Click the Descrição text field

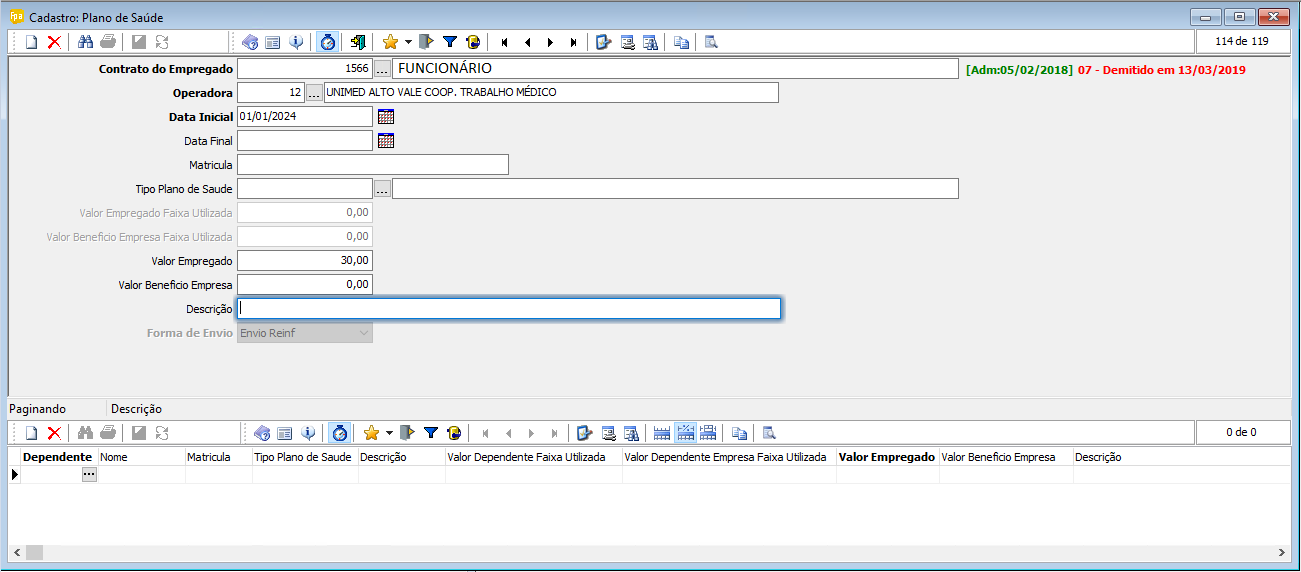point(509,309)
